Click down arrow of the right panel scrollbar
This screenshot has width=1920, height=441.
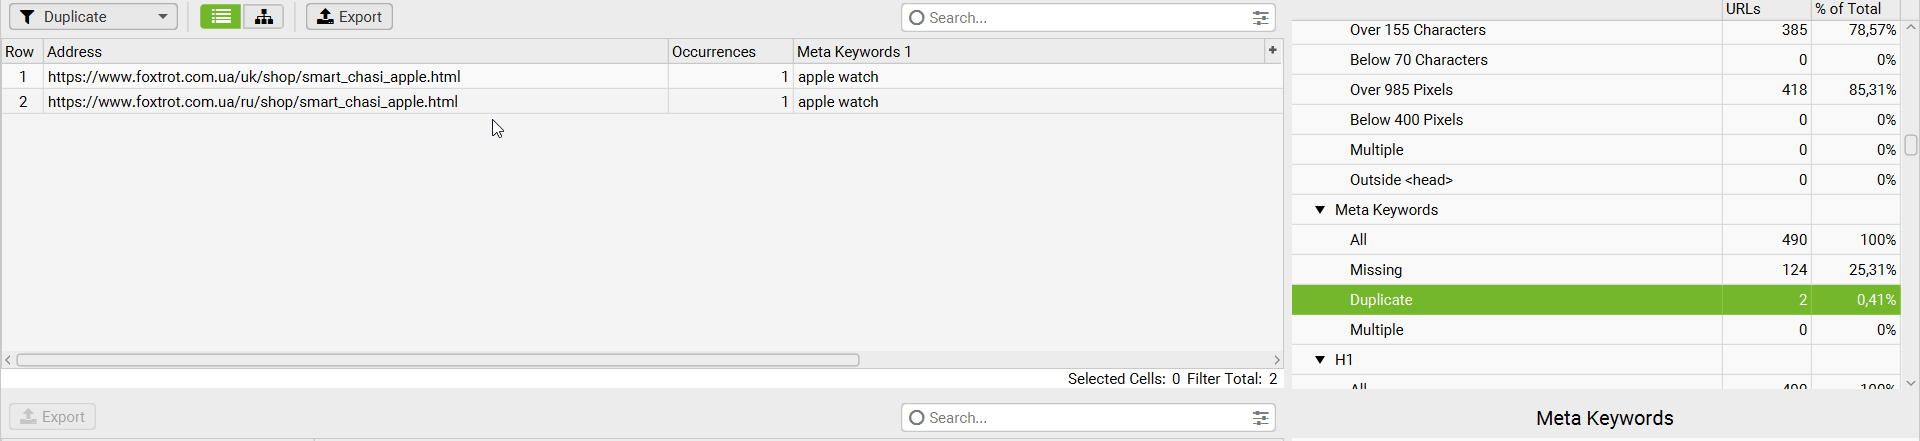pos(1911,383)
